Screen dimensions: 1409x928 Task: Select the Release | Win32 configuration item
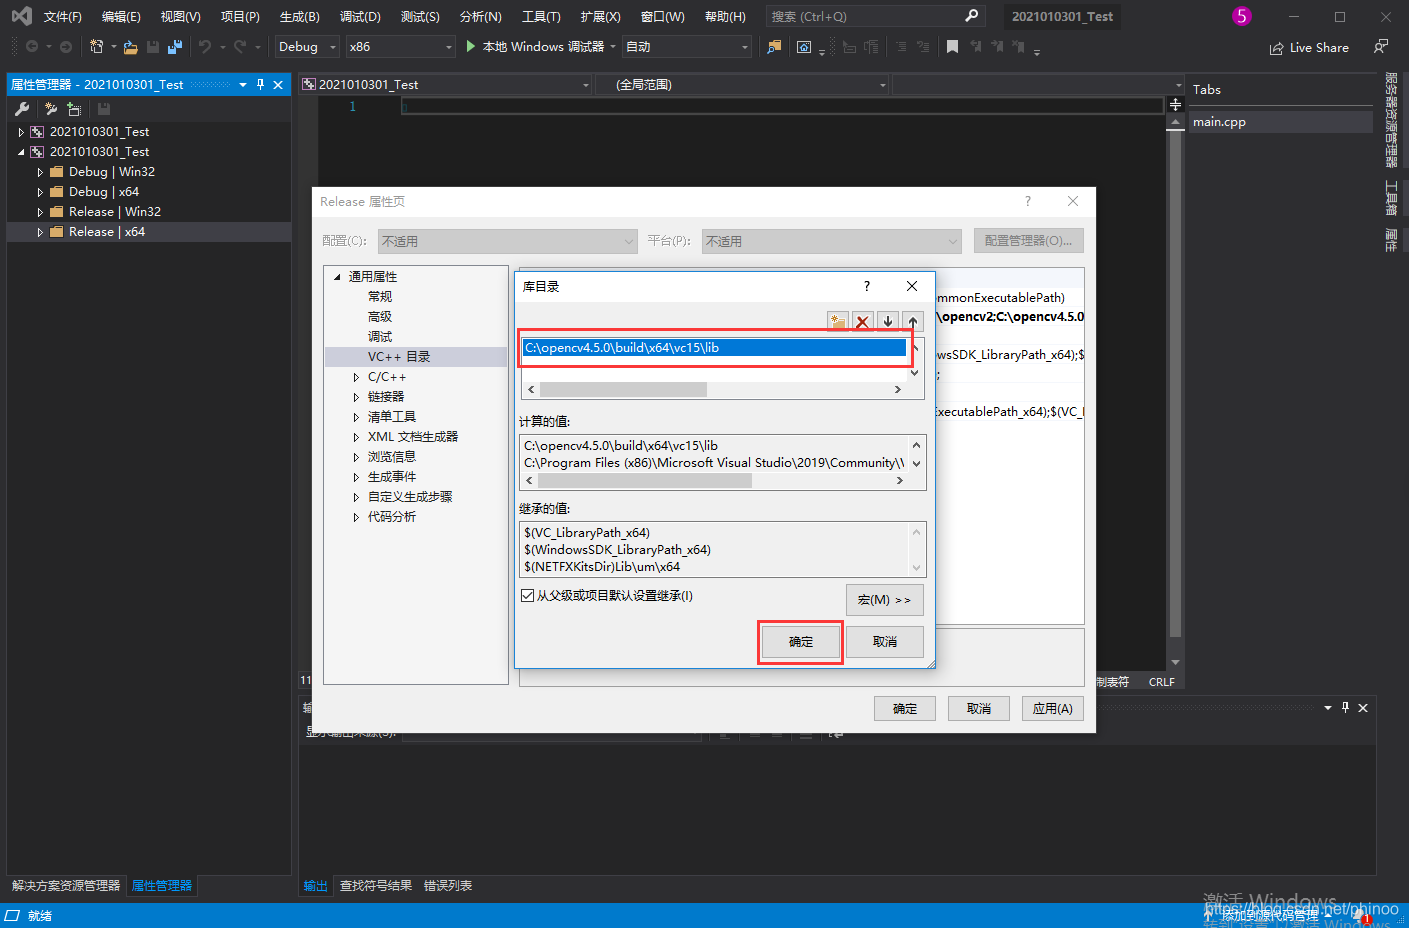pos(115,212)
